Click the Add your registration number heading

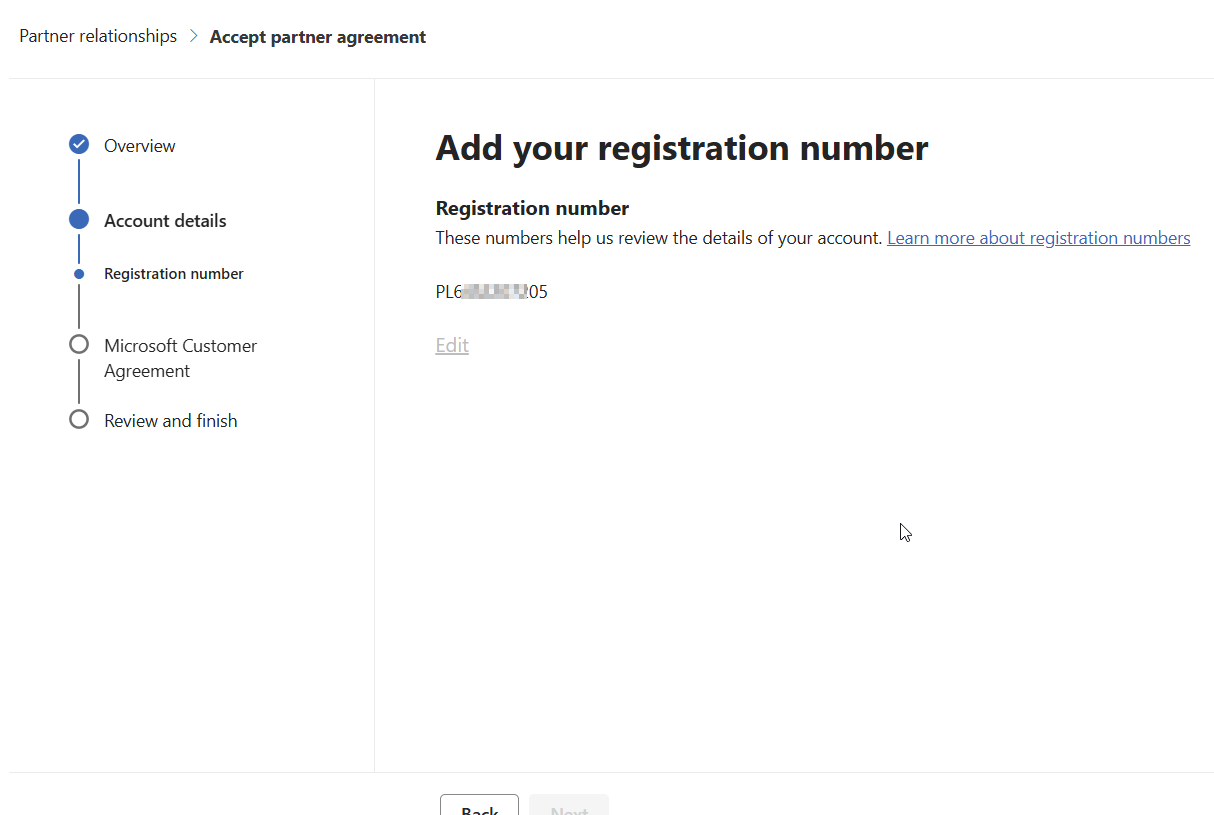682,148
